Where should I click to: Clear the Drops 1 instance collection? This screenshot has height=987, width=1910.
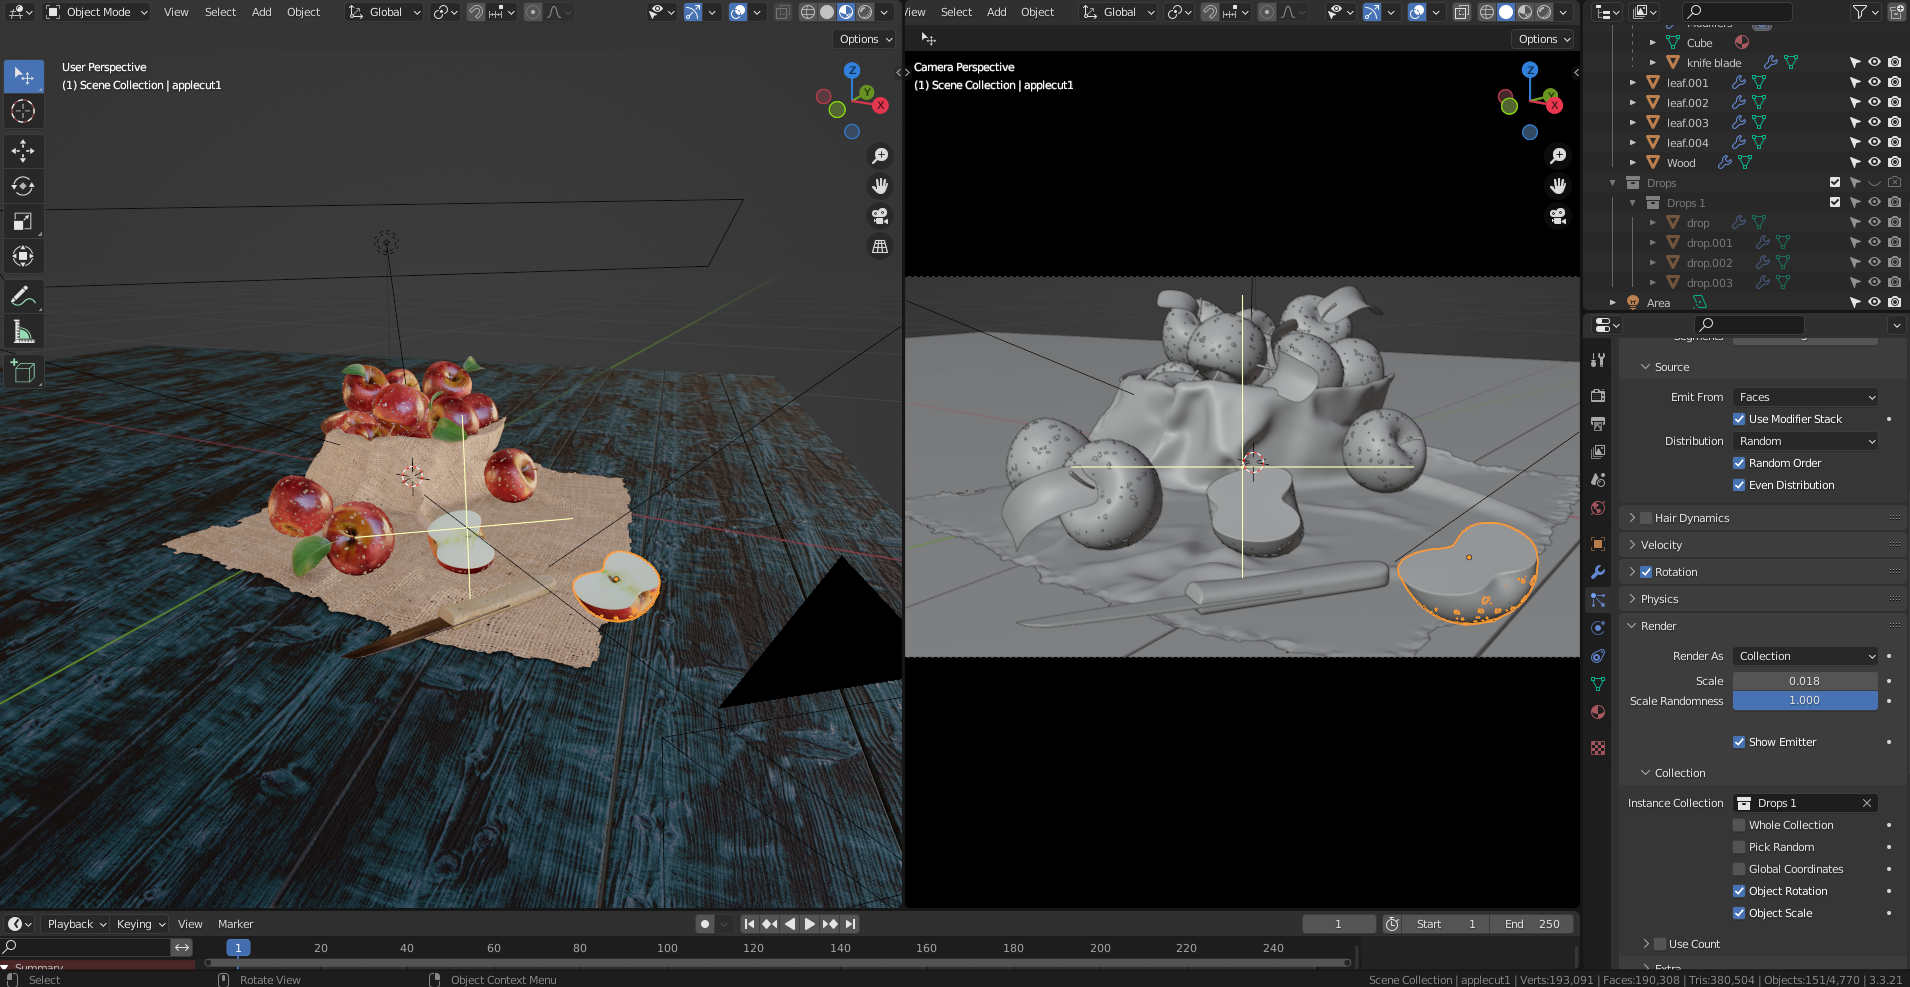[x=1866, y=803]
